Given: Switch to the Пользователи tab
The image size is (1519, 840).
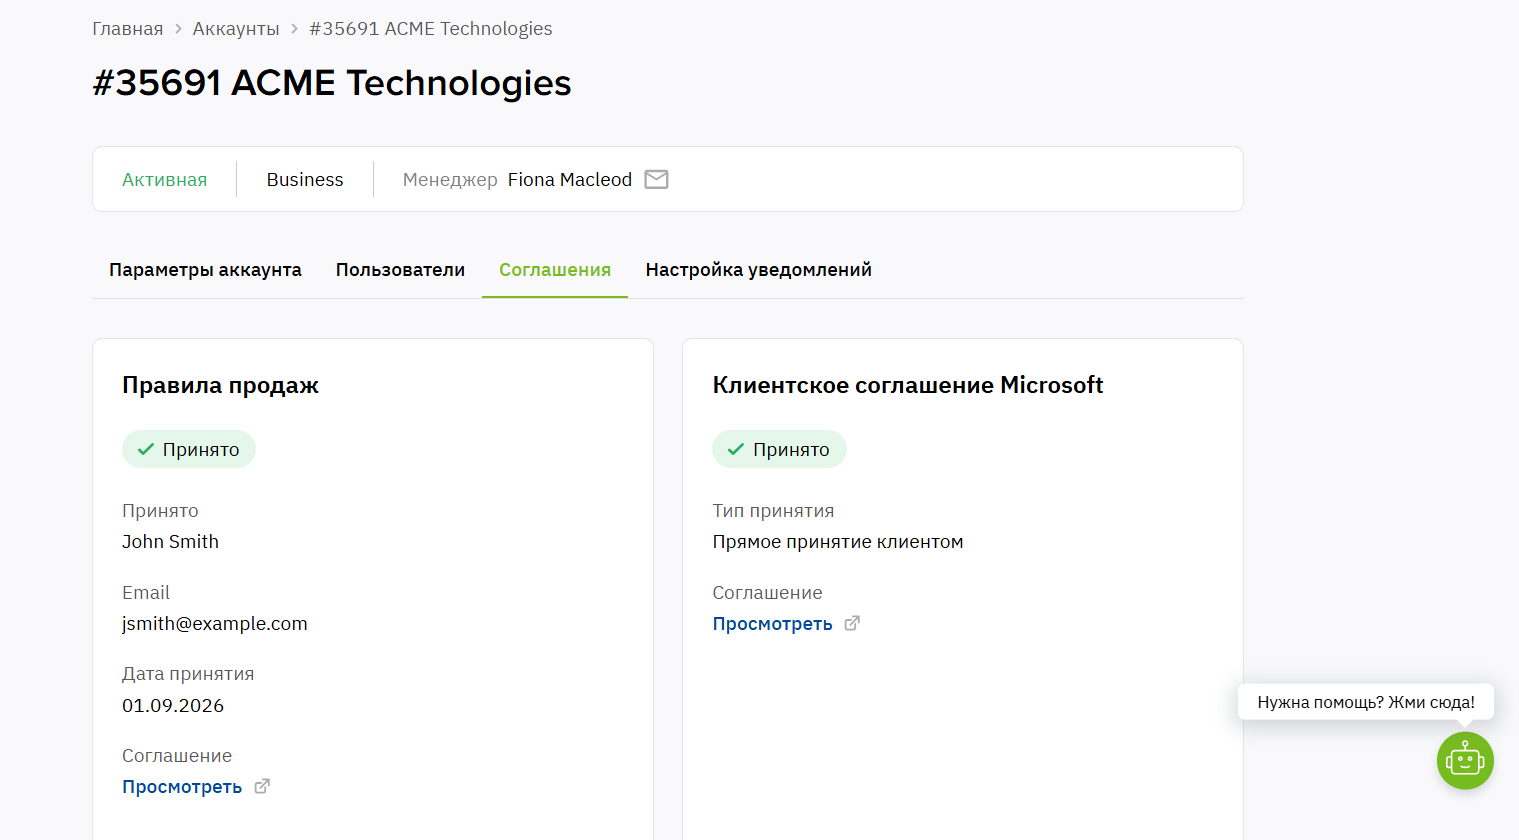Looking at the screenshot, I should pyautogui.click(x=400, y=270).
